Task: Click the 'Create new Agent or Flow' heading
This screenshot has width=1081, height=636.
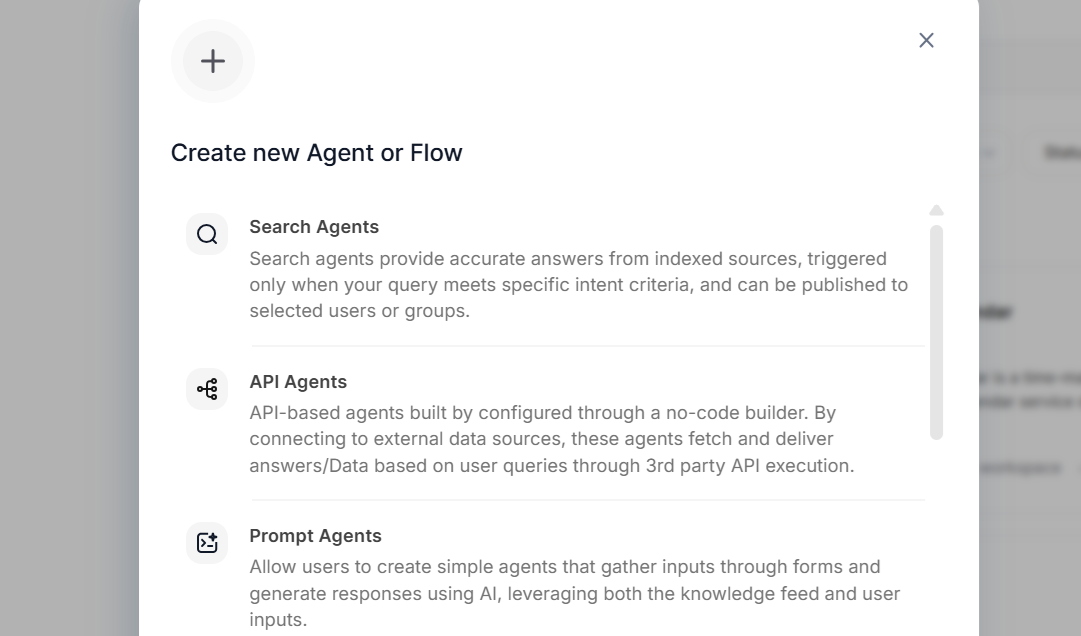Action: [x=316, y=152]
